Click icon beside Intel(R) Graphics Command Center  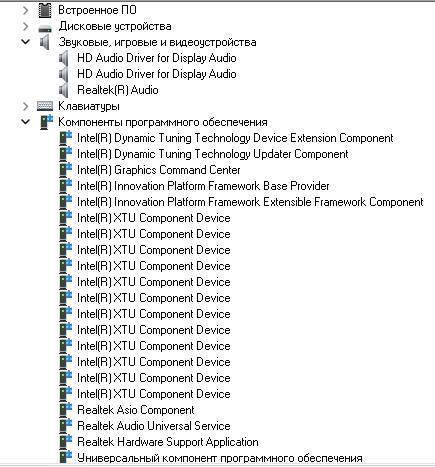[66, 170]
